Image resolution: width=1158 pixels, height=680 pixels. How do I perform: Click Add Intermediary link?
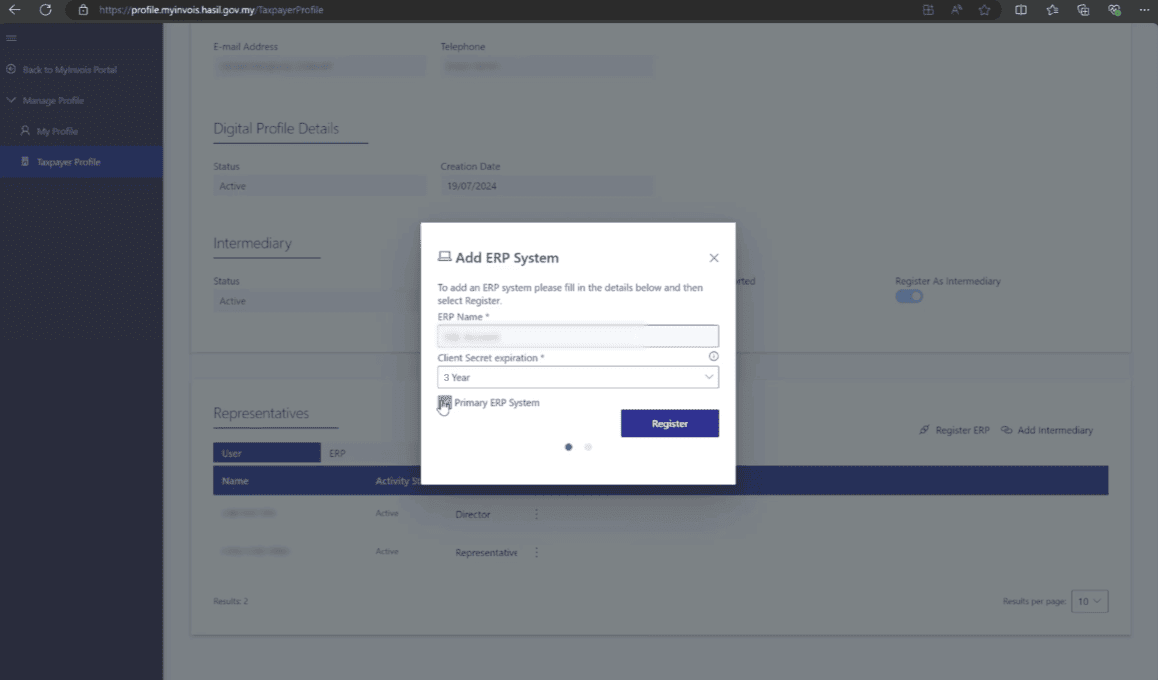(1046, 430)
